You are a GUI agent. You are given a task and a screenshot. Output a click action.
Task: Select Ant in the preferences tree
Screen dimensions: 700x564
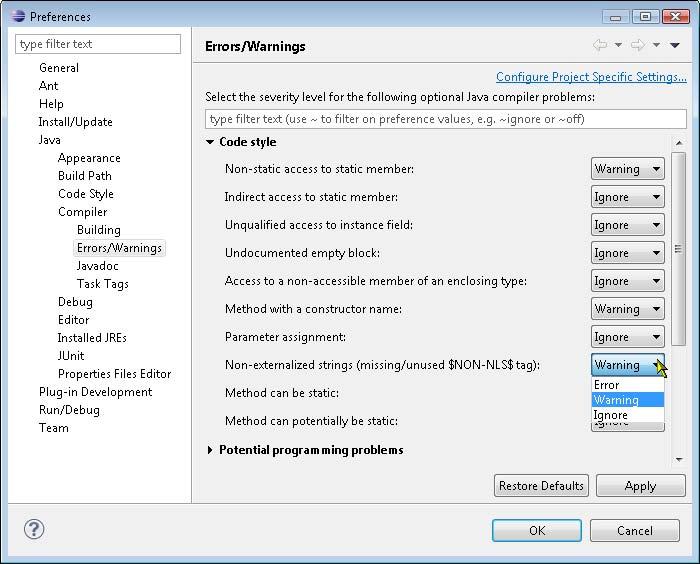click(48, 86)
